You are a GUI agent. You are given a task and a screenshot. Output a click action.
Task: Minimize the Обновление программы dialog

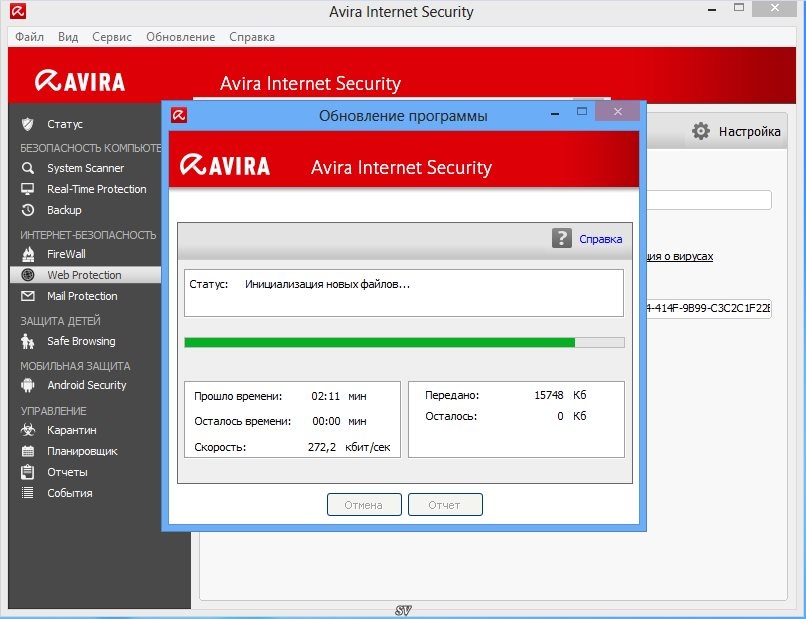(555, 113)
